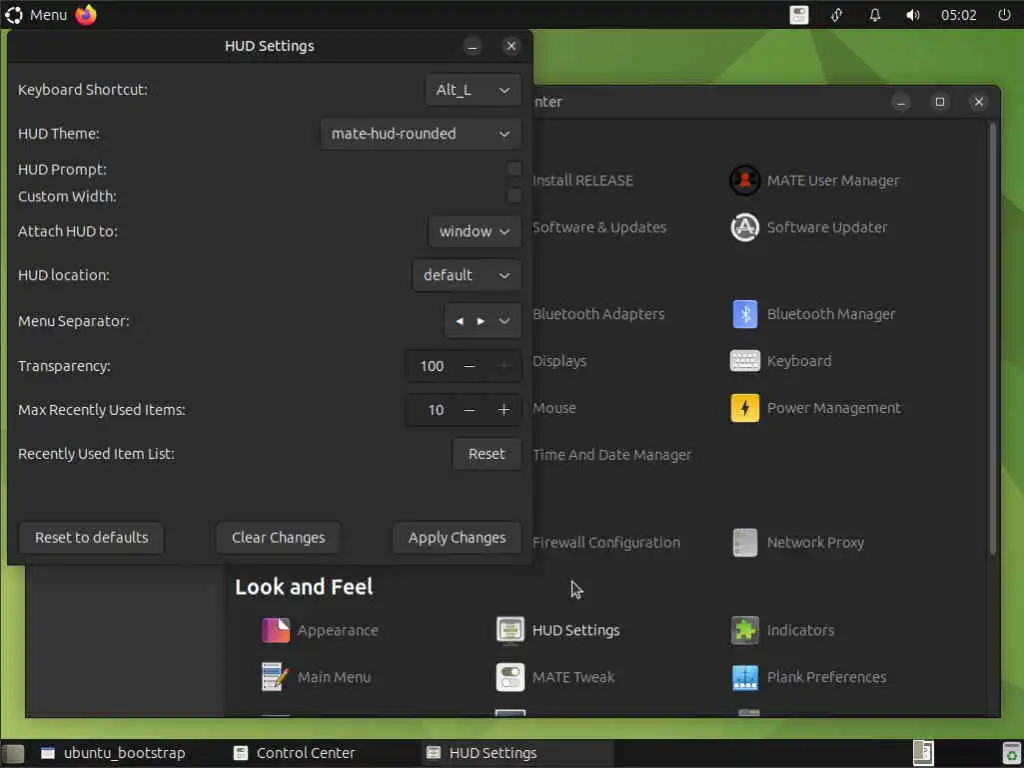Open the power/session icon in the top panel
Viewport: 1024px width, 768px height.
1004,15
